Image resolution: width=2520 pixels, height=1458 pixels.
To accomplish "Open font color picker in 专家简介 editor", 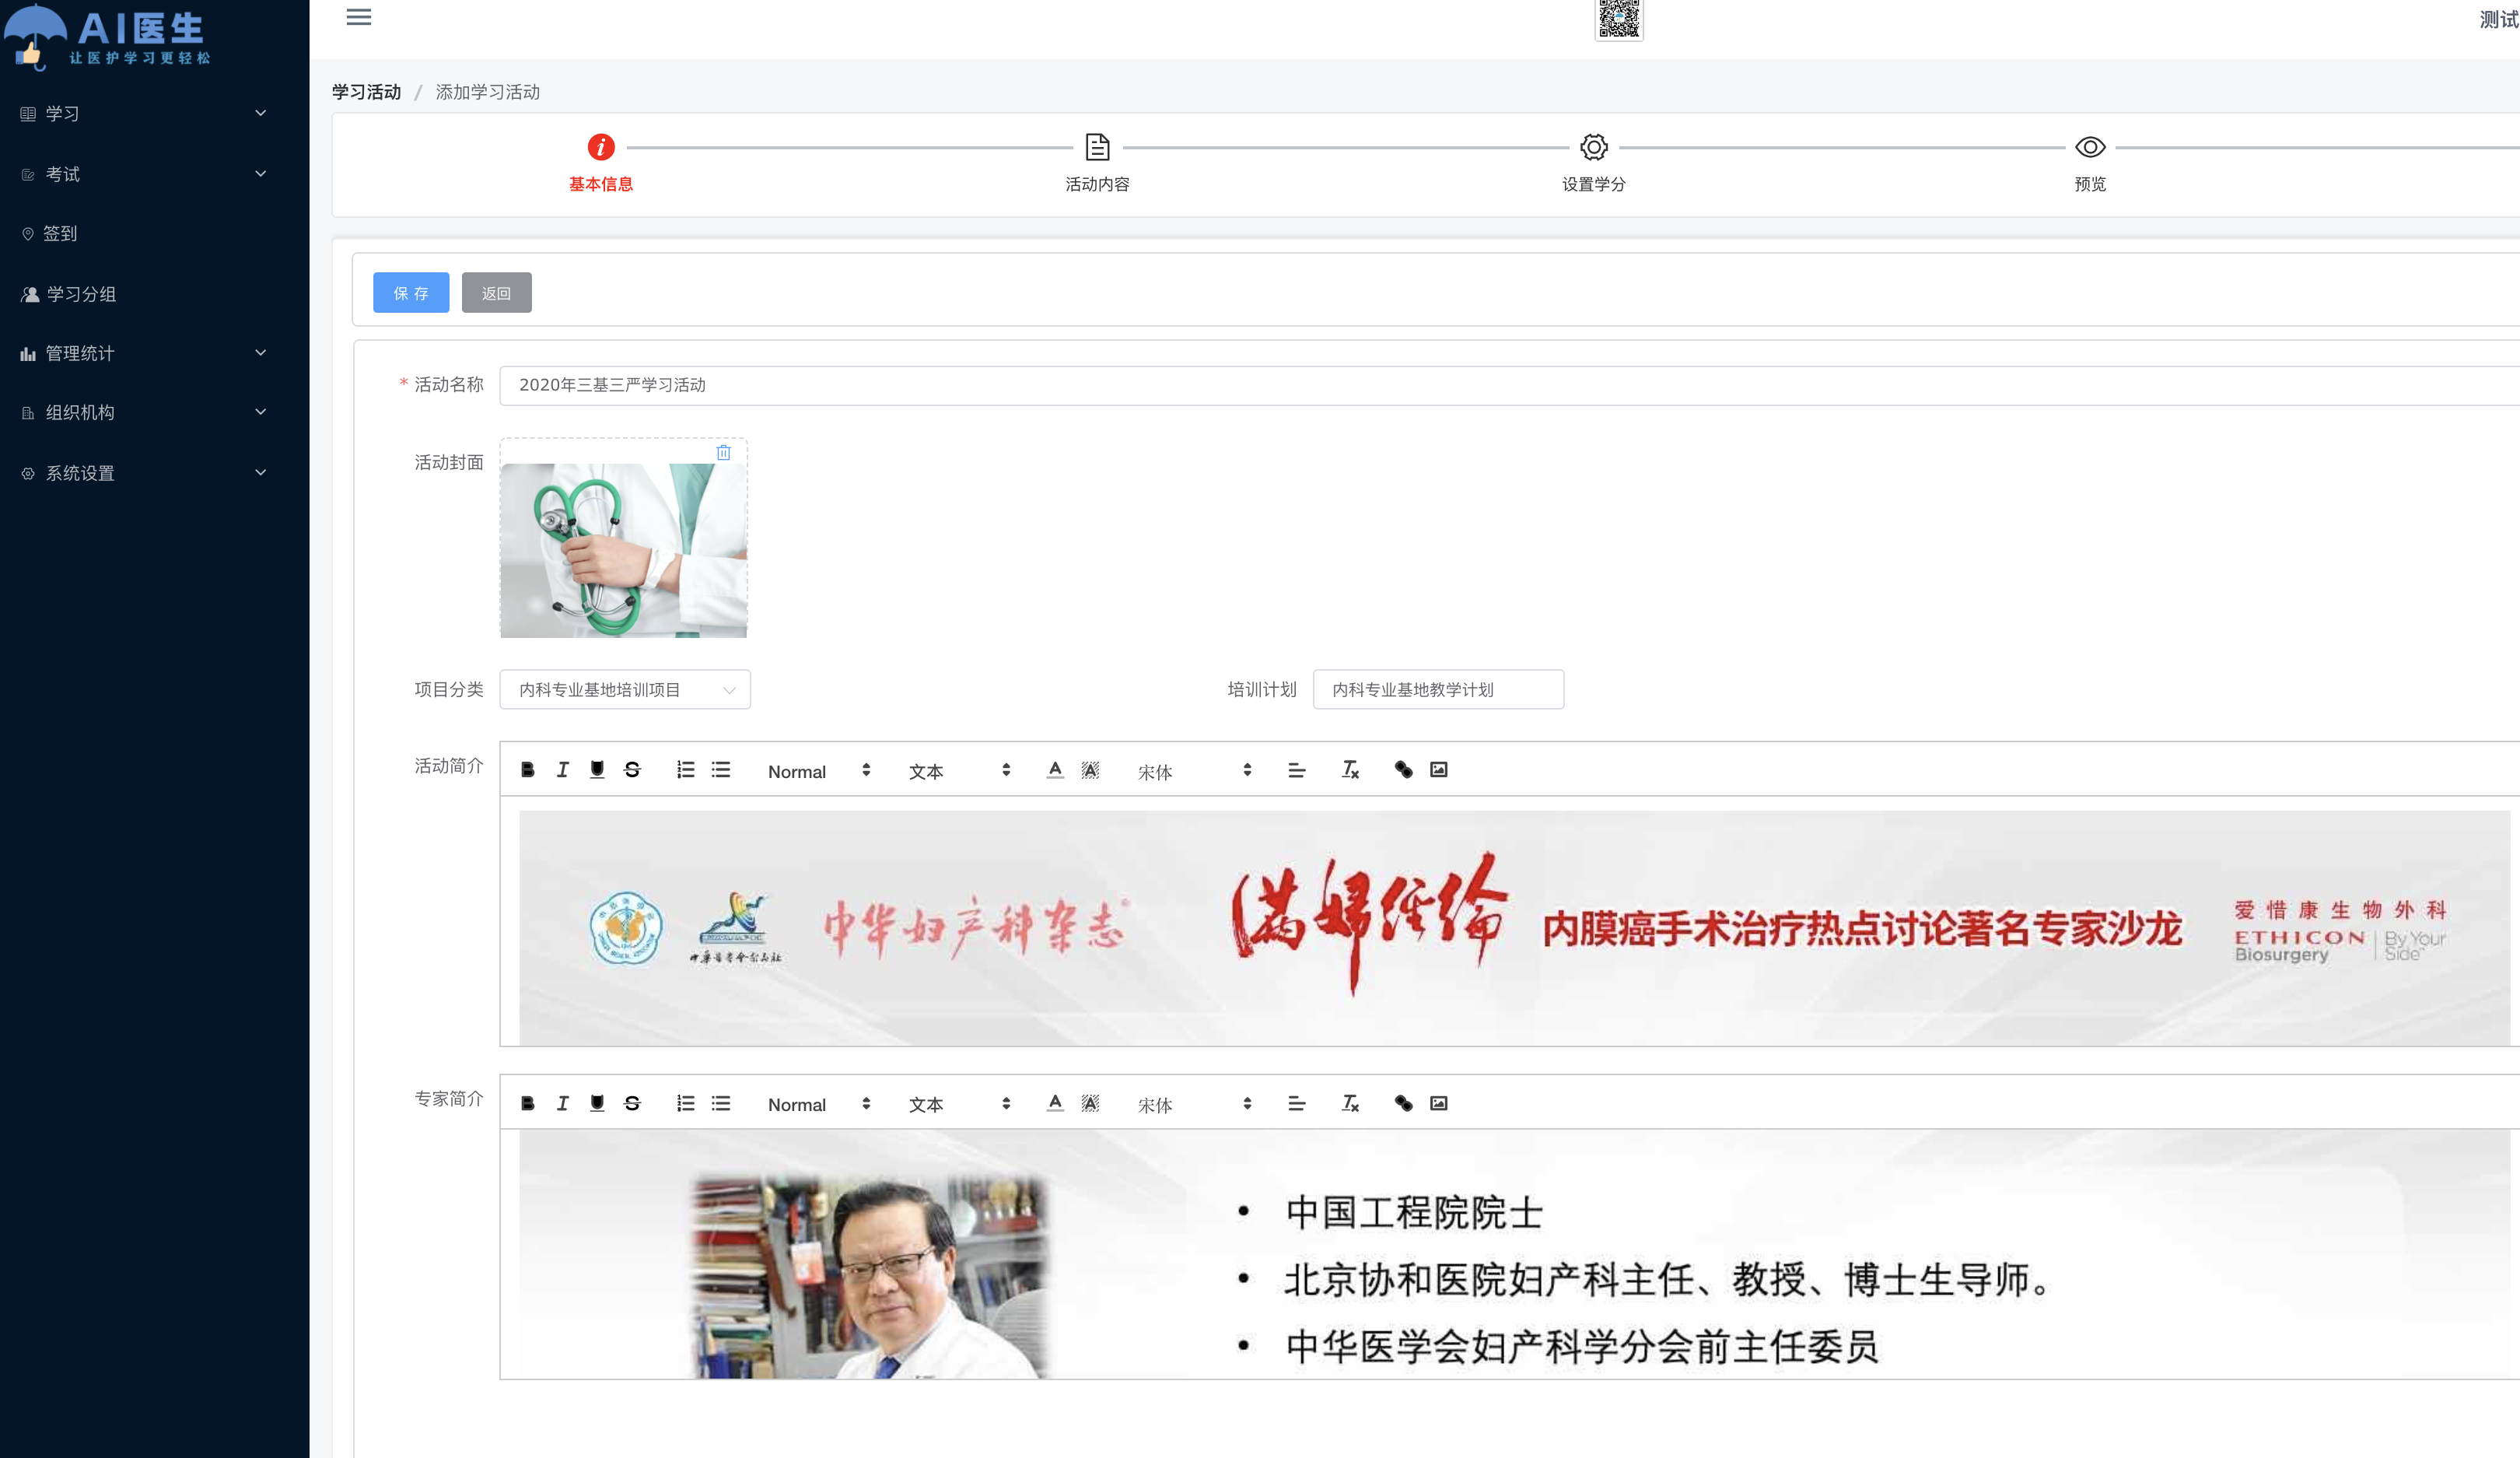I will point(1055,1103).
